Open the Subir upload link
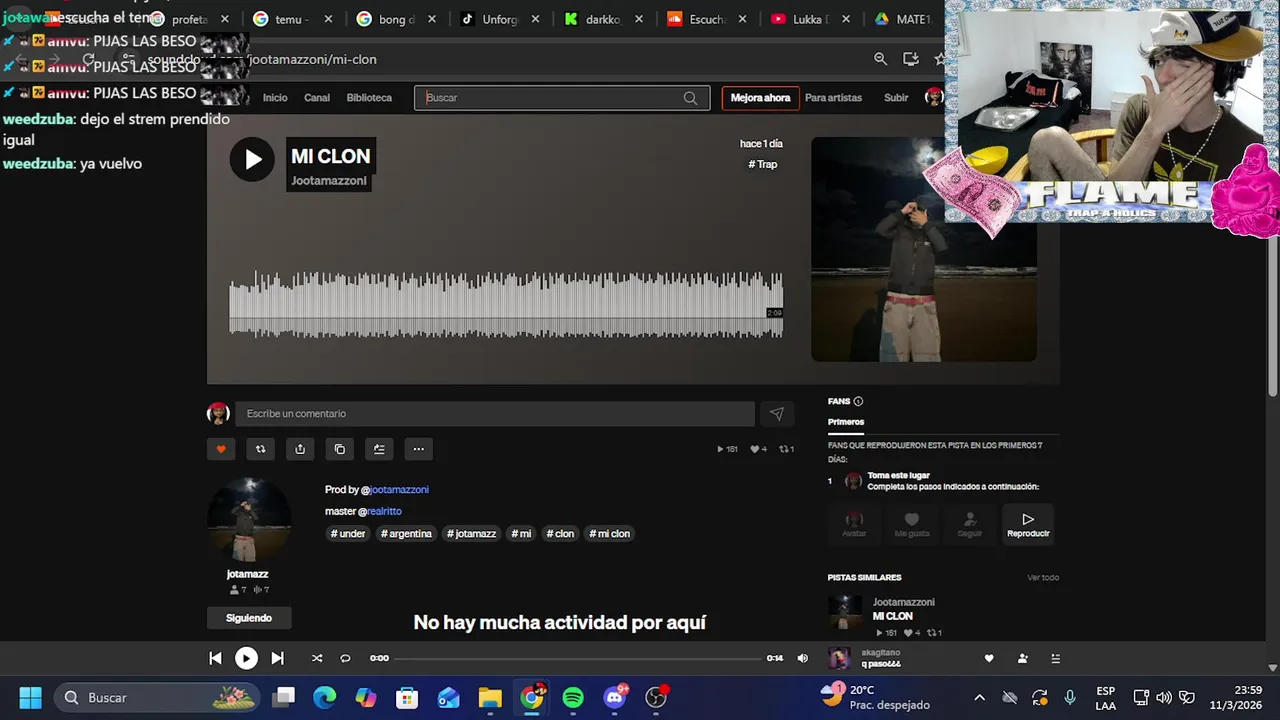 [896, 98]
